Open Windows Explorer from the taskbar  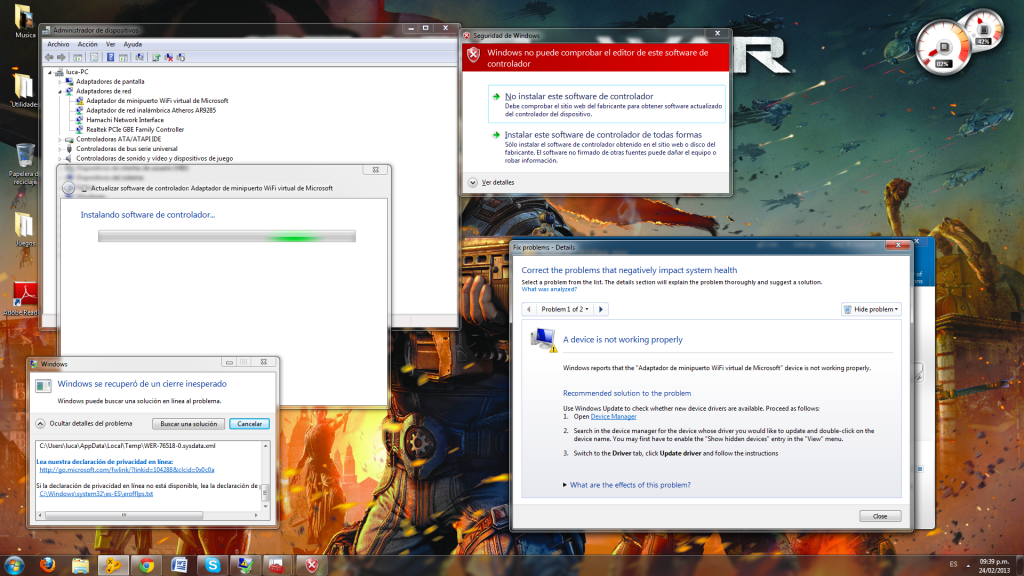pyautogui.click(x=80, y=565)
